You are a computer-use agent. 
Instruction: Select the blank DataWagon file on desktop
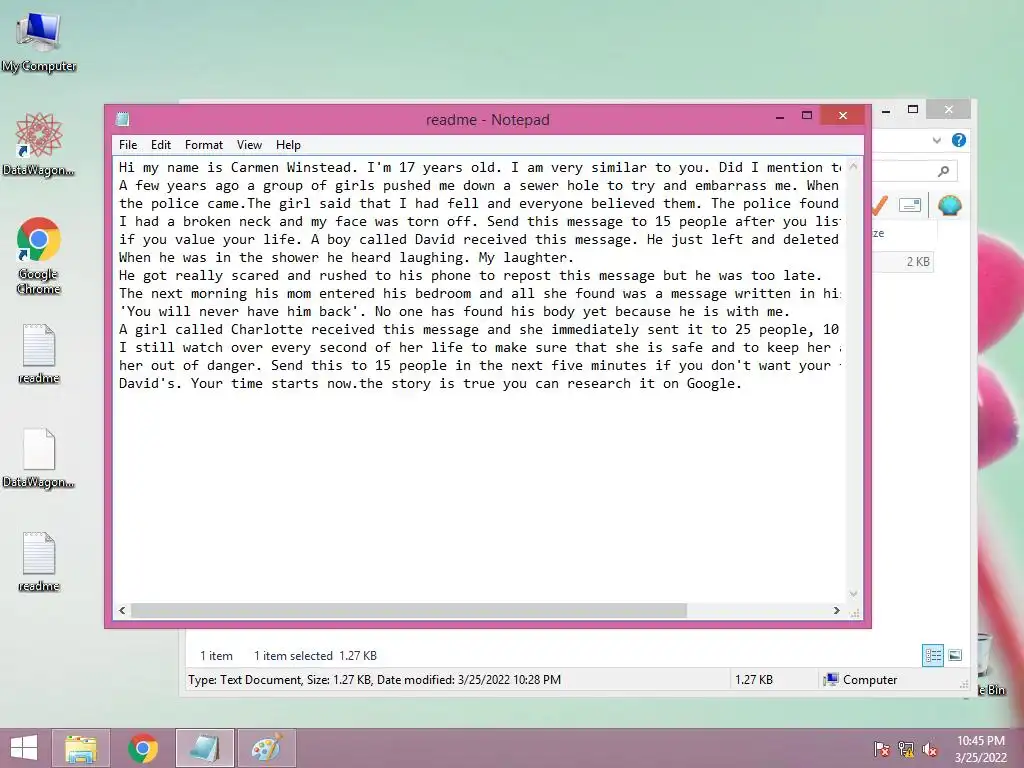(39, 458)
